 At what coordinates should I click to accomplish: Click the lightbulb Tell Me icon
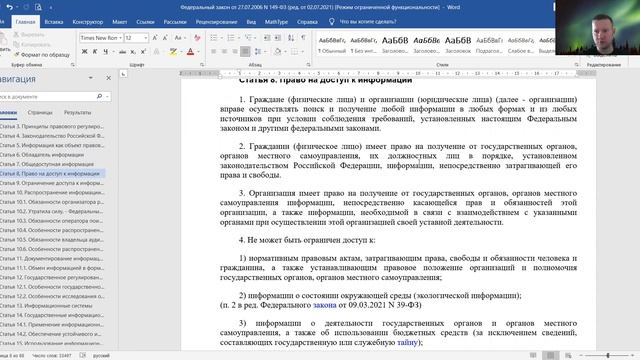click(x=331, y=22)
